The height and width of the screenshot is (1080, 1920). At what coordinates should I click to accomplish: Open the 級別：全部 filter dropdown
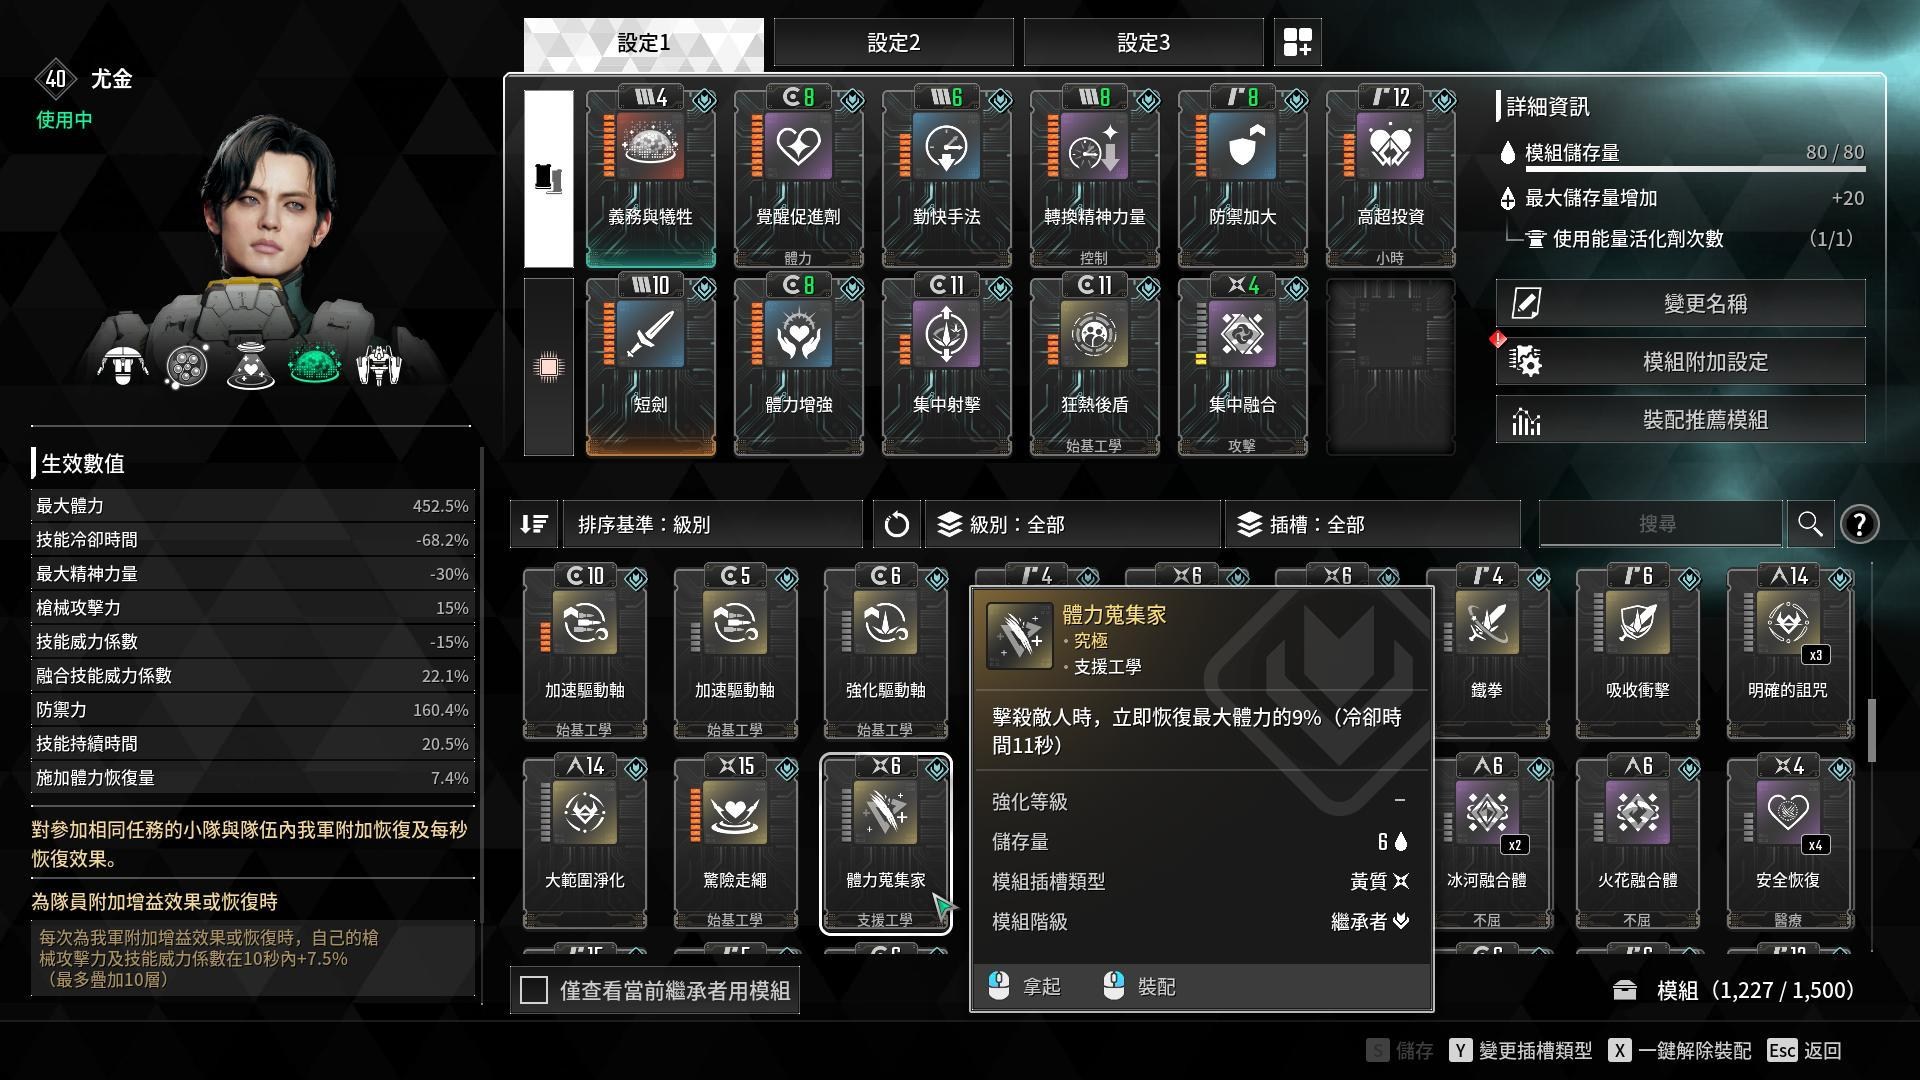pyautogui.click(x=1072, y=524)
